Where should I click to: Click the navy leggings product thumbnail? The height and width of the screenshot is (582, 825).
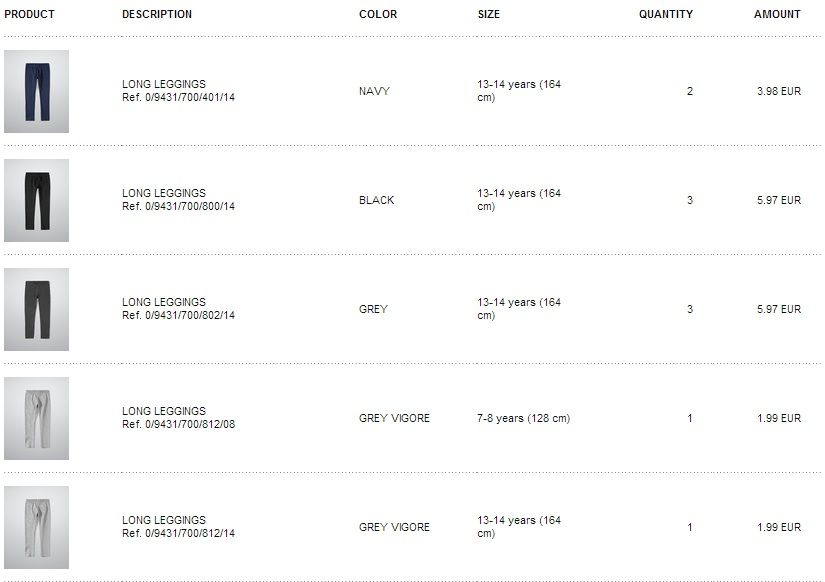[x=36, y=91]
